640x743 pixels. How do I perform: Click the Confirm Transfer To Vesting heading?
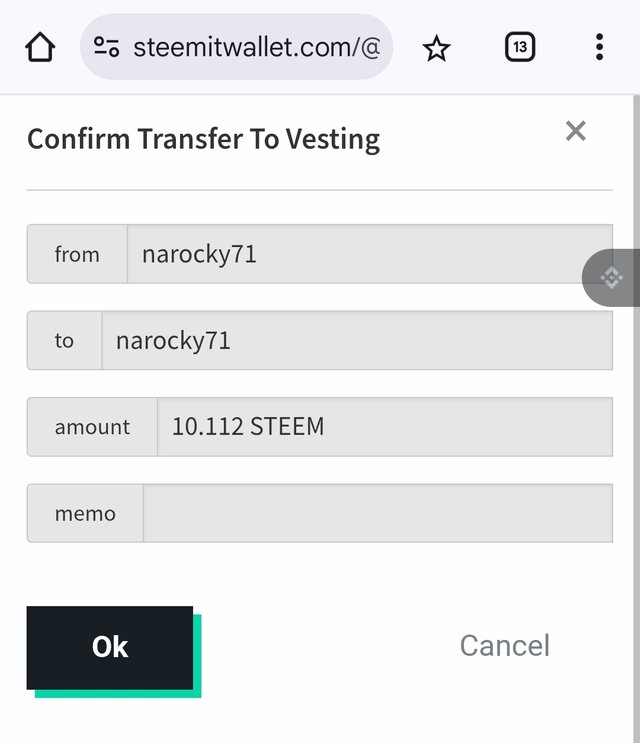(x=204, y=140)
